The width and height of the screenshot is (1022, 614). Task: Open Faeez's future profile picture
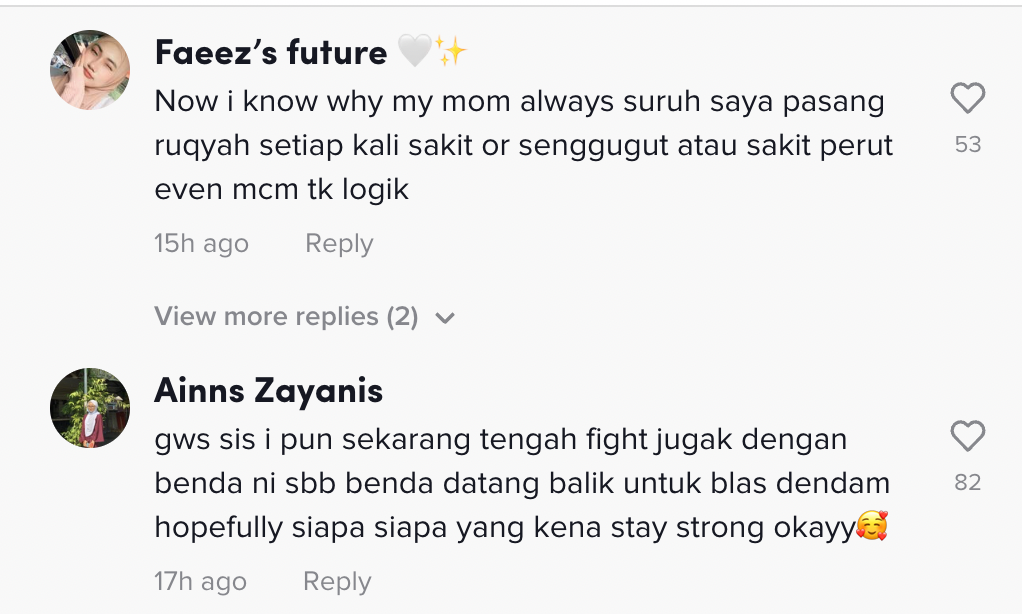(x=90, y=69)
